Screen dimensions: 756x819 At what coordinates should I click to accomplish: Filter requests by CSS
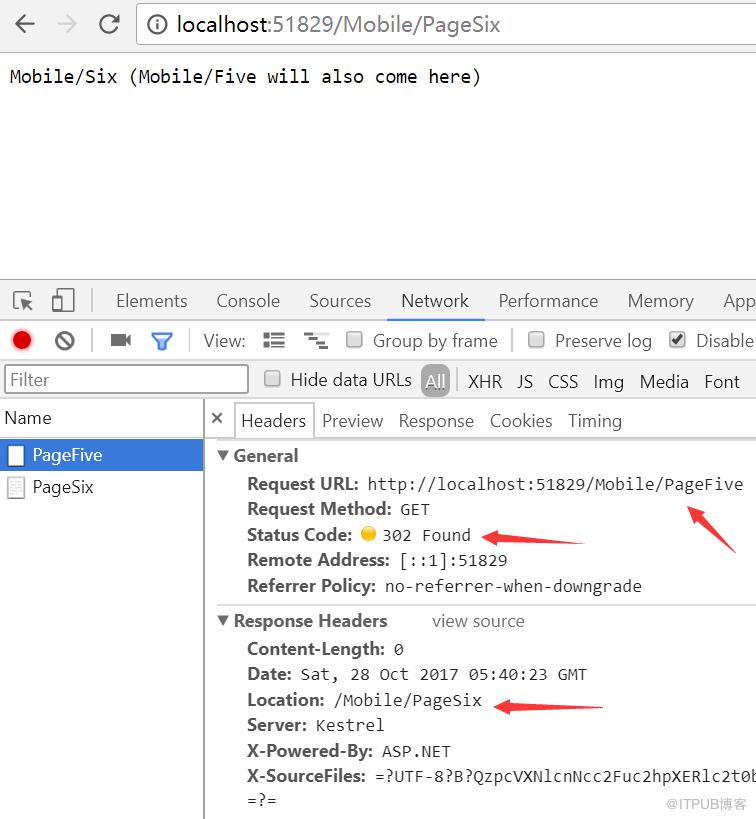click(563, 381)
